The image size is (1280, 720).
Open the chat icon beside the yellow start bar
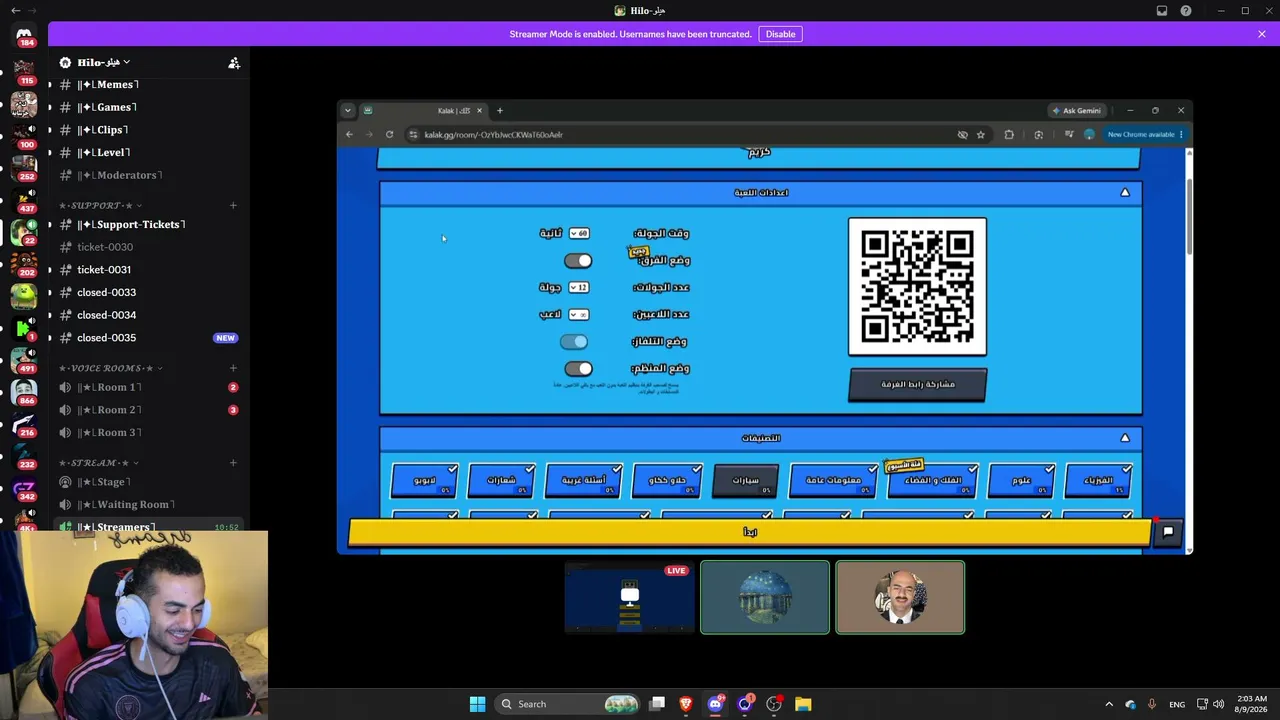tap(1168, 532)
